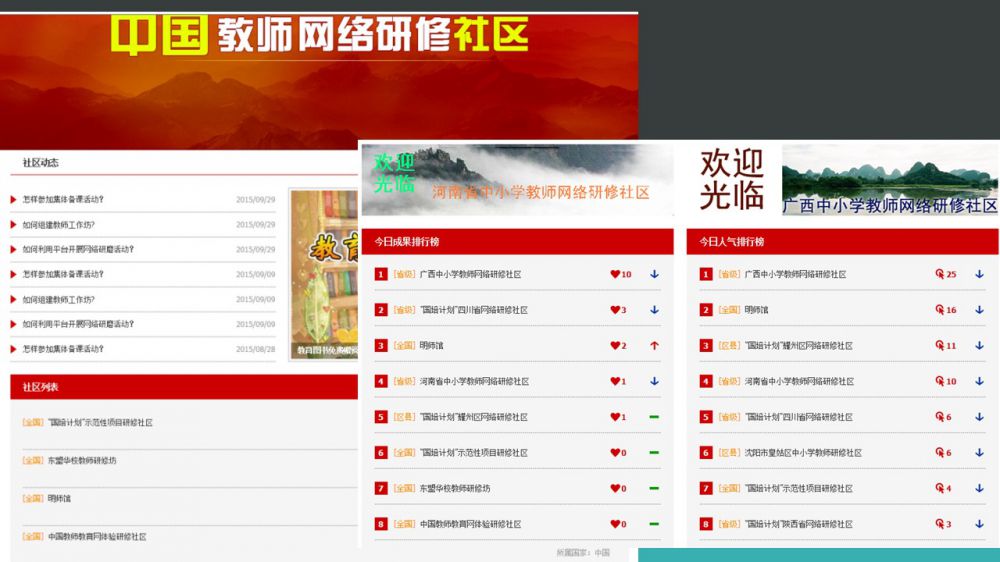Open 明师馆 in the 社区列表 section
1000x562 pixels.
click(59, 498)
